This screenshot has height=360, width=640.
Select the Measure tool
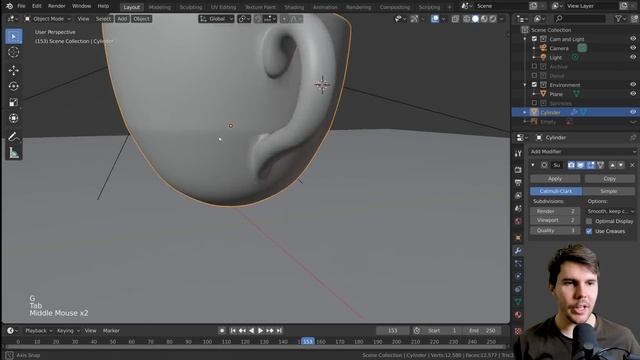tap(13, 153)
